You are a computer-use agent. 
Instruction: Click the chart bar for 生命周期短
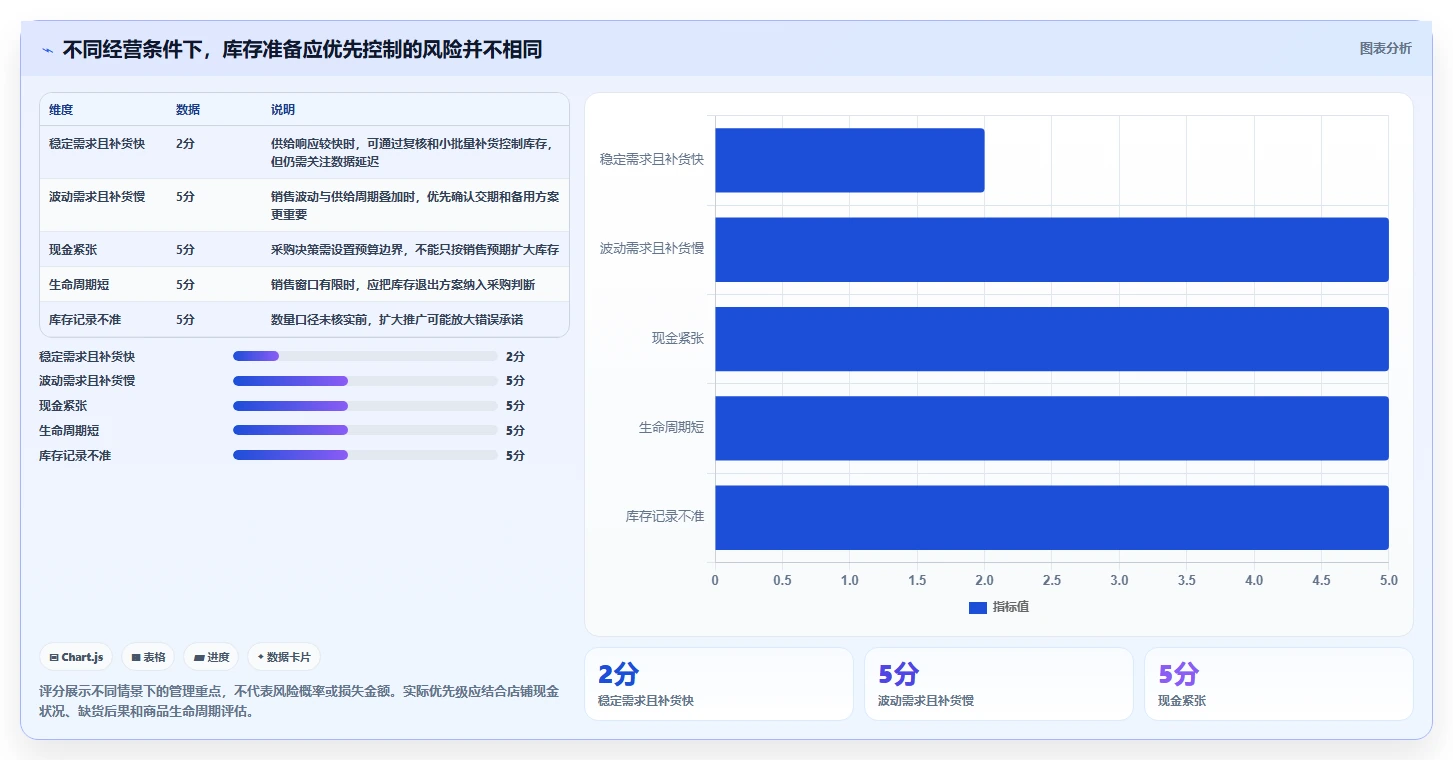pyautogui.click(x=1052, y=428)
